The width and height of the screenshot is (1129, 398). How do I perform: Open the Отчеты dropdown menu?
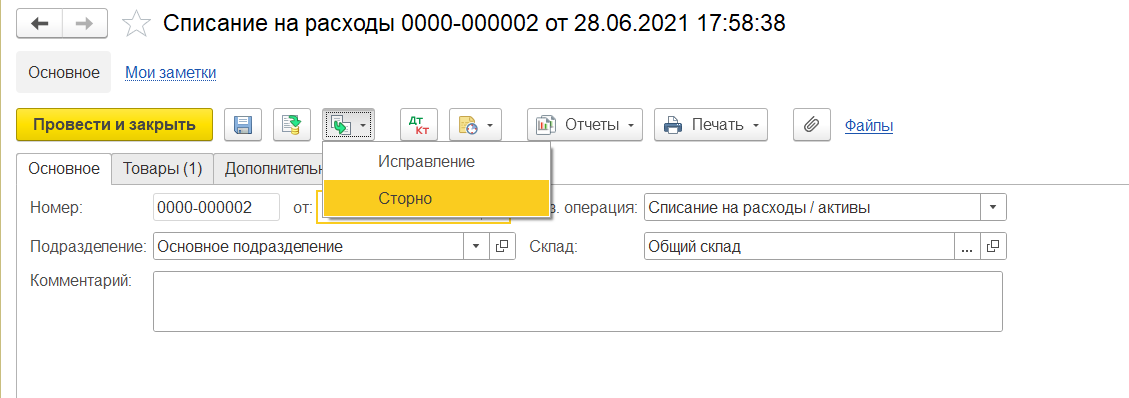(x=585, y=125)
